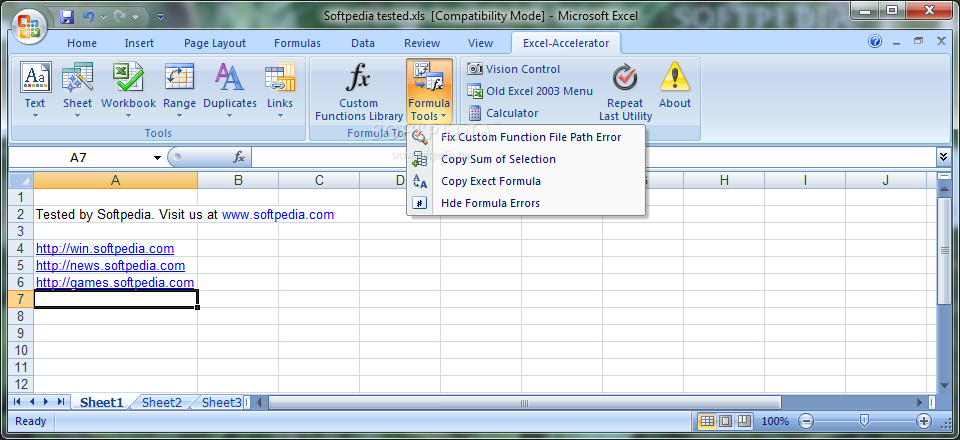Select the Excel-Accelerator tab
This screenshot has height=440, width=960.
click(x=566, y=43)
